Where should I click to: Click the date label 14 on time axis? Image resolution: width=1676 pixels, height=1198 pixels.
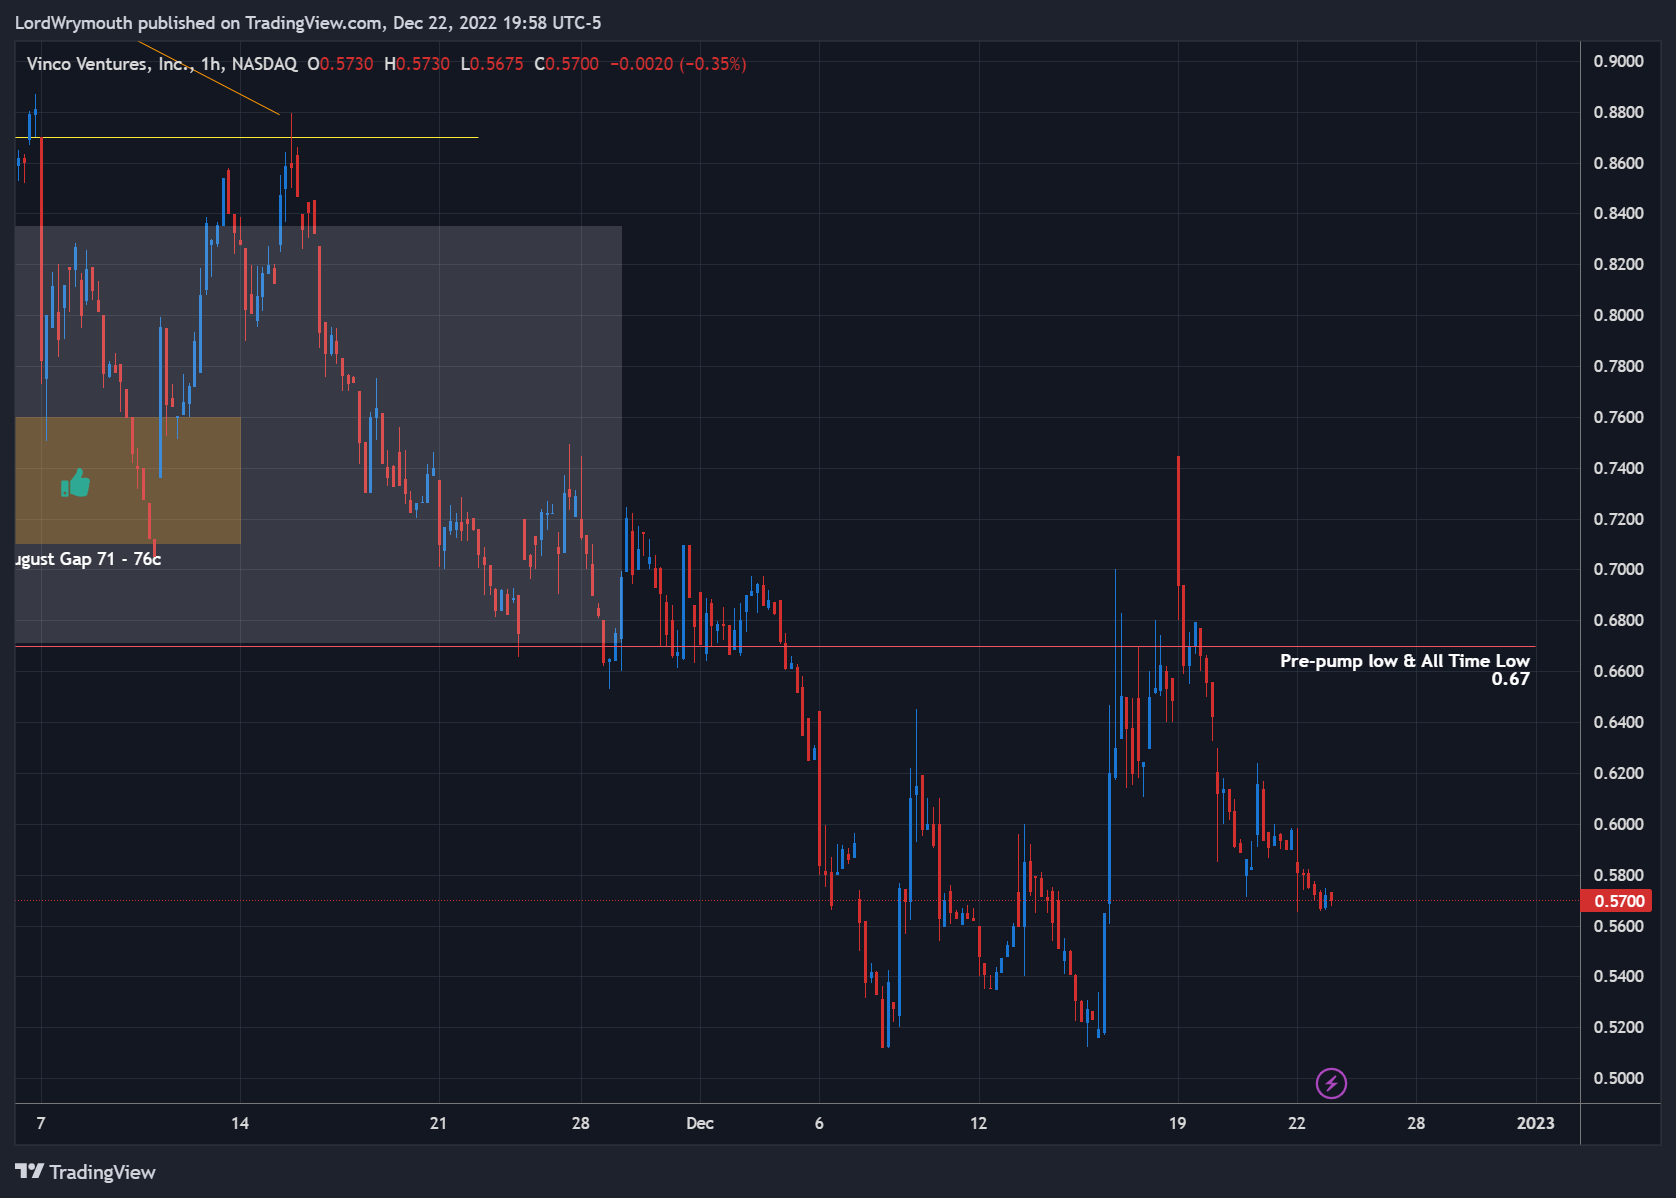click(240, 1123)
